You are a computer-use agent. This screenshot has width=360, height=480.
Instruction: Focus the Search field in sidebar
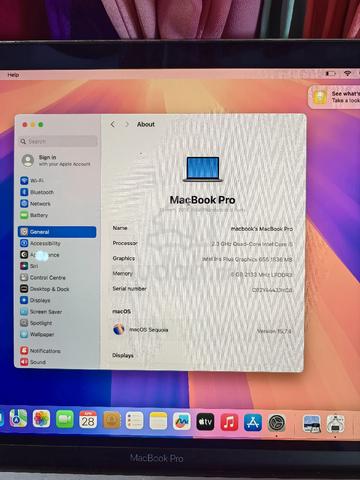58,141
